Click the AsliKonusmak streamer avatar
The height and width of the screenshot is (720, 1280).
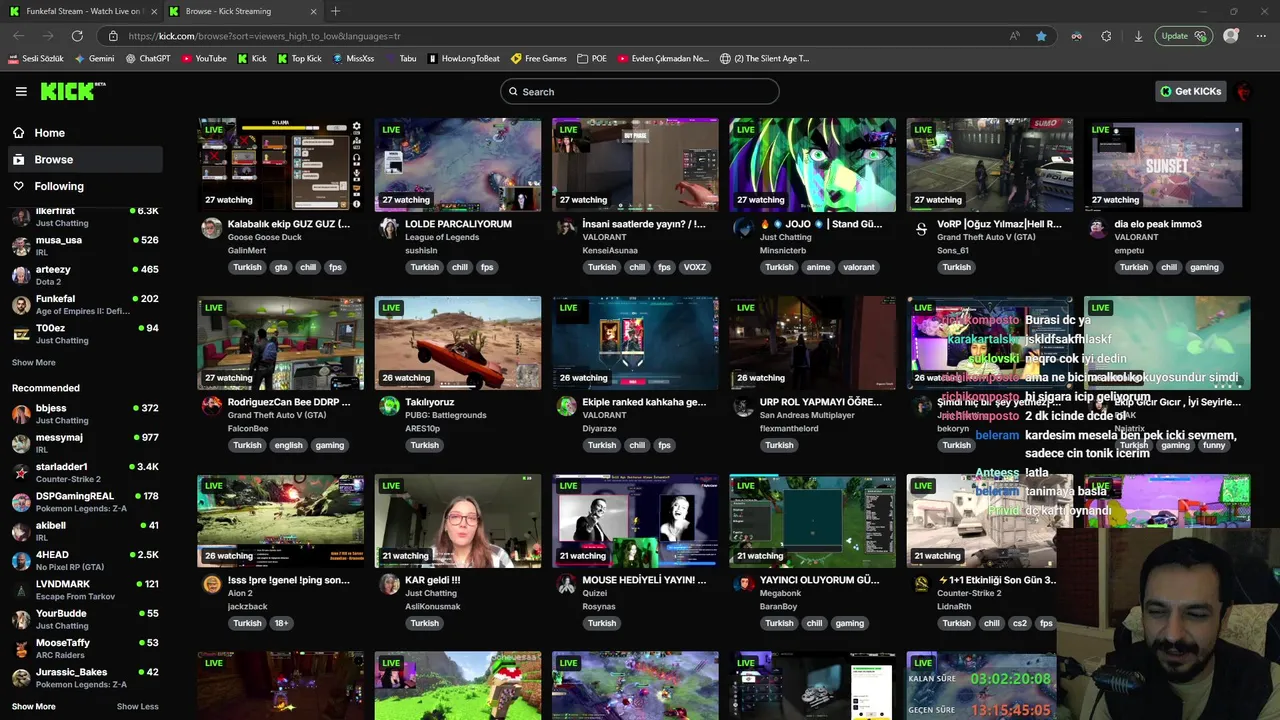click(x=389, y=584)
